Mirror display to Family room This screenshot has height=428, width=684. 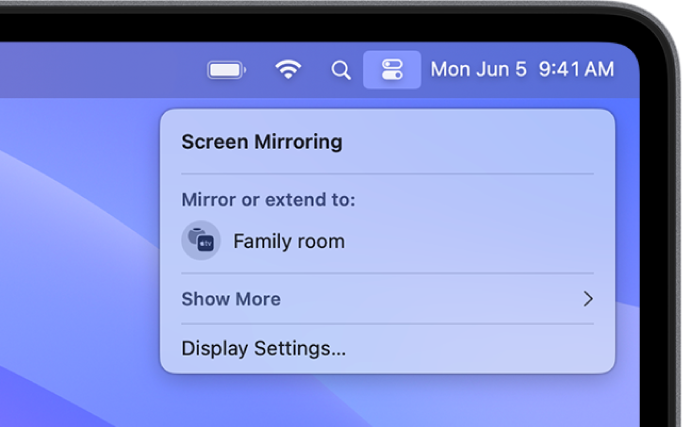(289, 241)
